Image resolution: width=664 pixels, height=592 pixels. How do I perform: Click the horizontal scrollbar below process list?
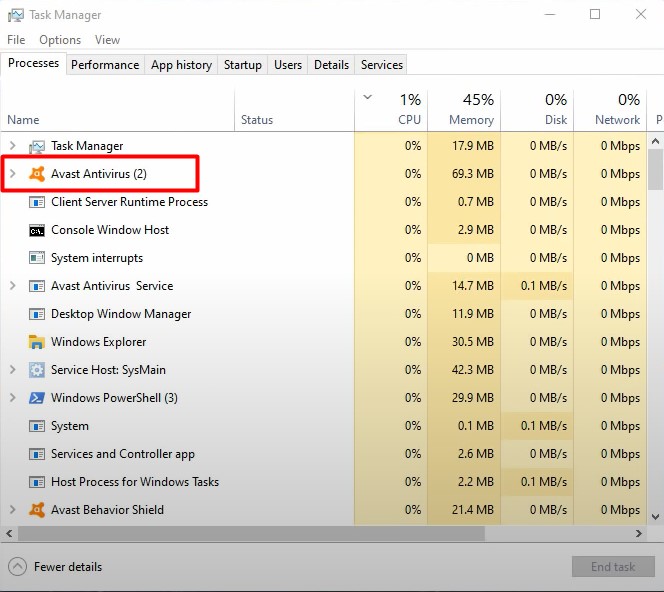(x=300, y=533)
